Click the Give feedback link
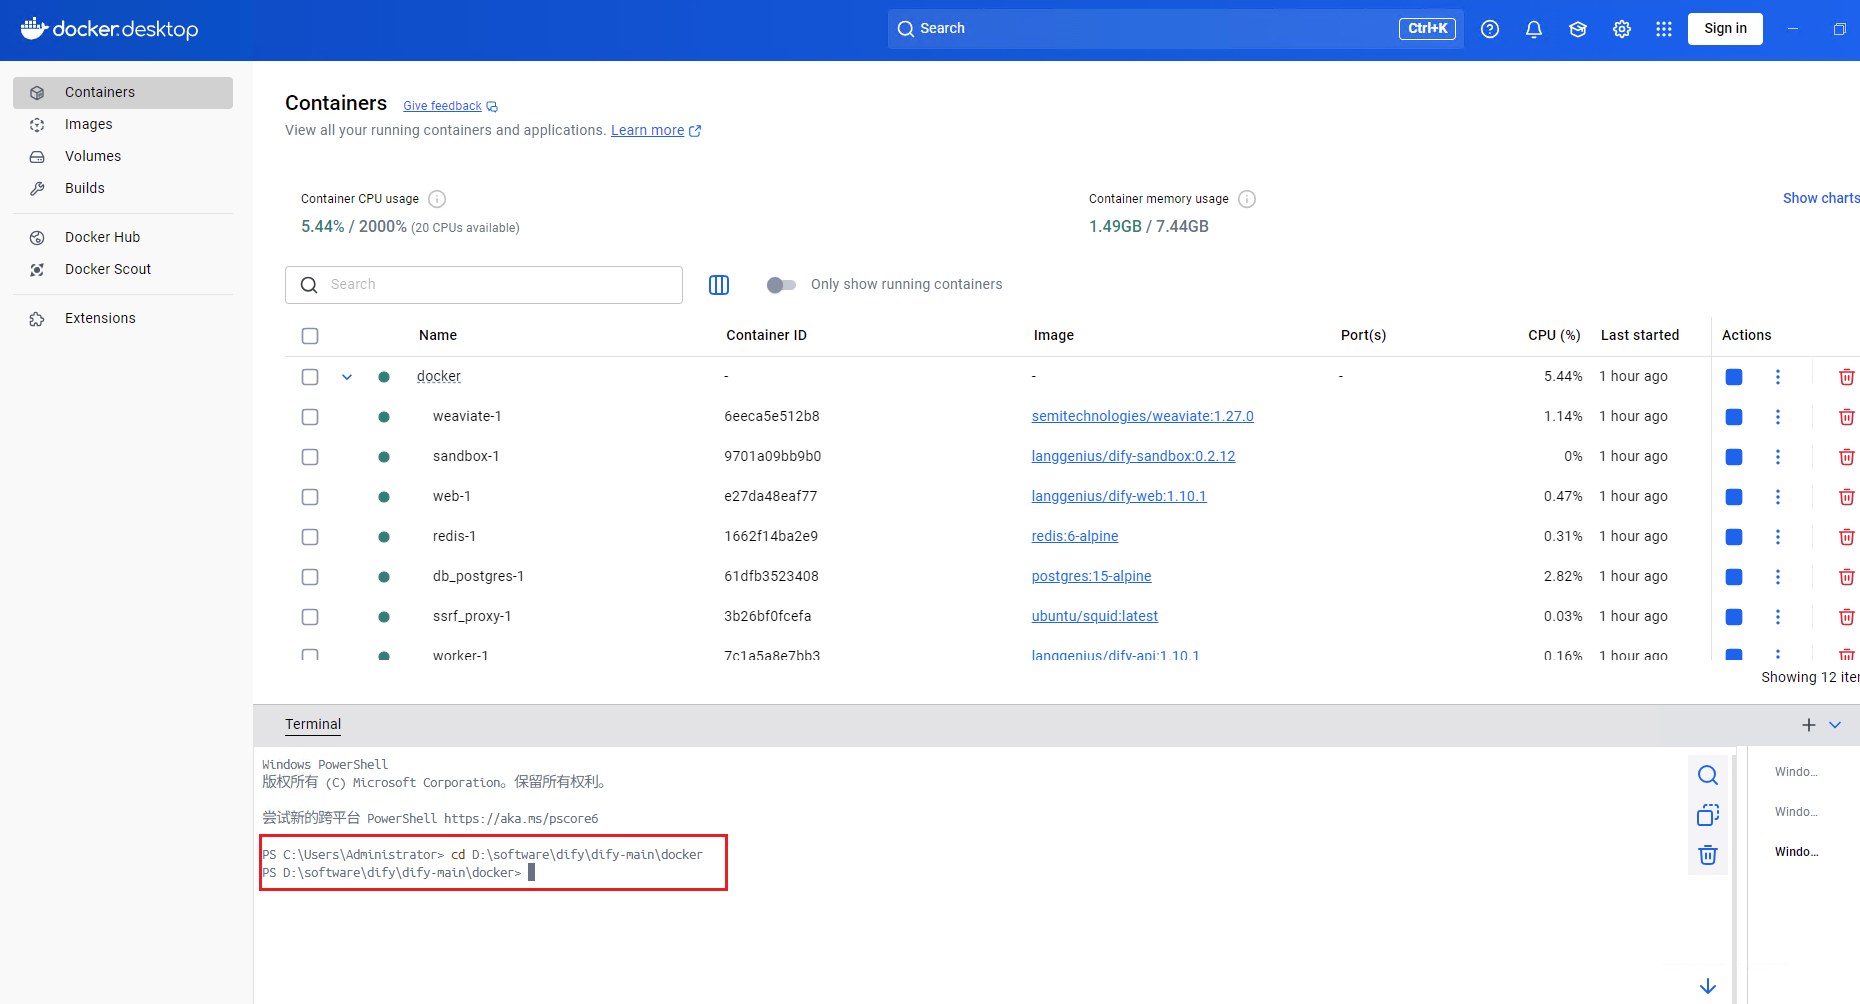The image size is (1860, 1004). click(450, 106)
